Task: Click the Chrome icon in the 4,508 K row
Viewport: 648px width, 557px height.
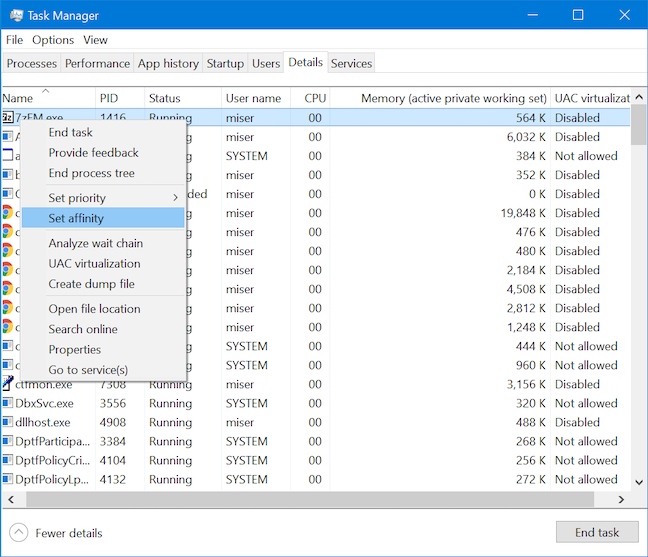Action: coord(7,289)
